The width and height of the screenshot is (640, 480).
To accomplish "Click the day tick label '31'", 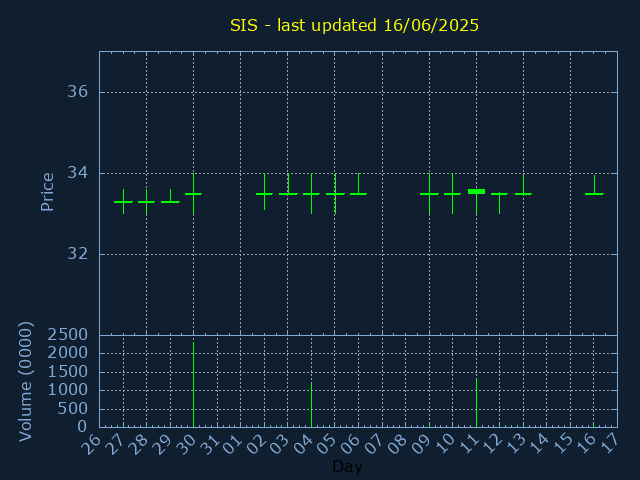I will coord(209,444).
